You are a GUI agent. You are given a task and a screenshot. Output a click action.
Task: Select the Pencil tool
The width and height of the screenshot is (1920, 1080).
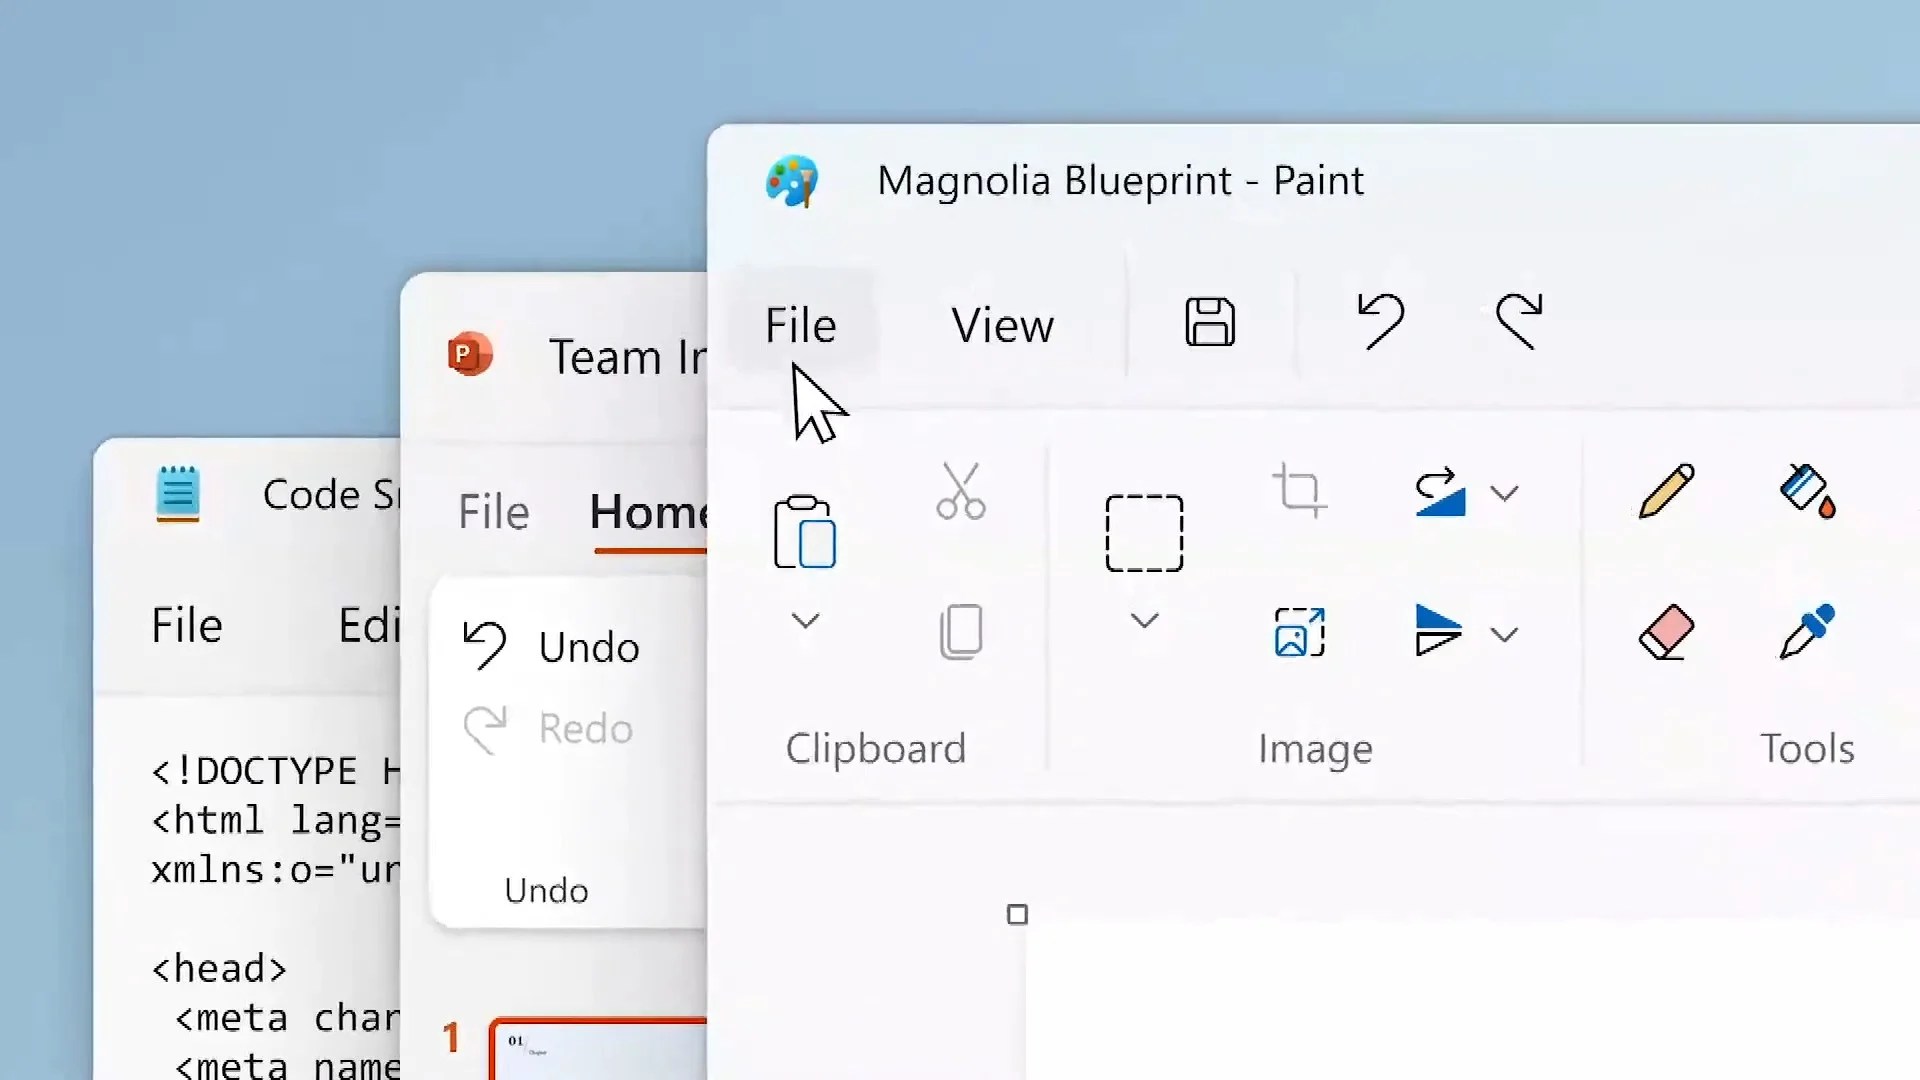coord(1666,491)
